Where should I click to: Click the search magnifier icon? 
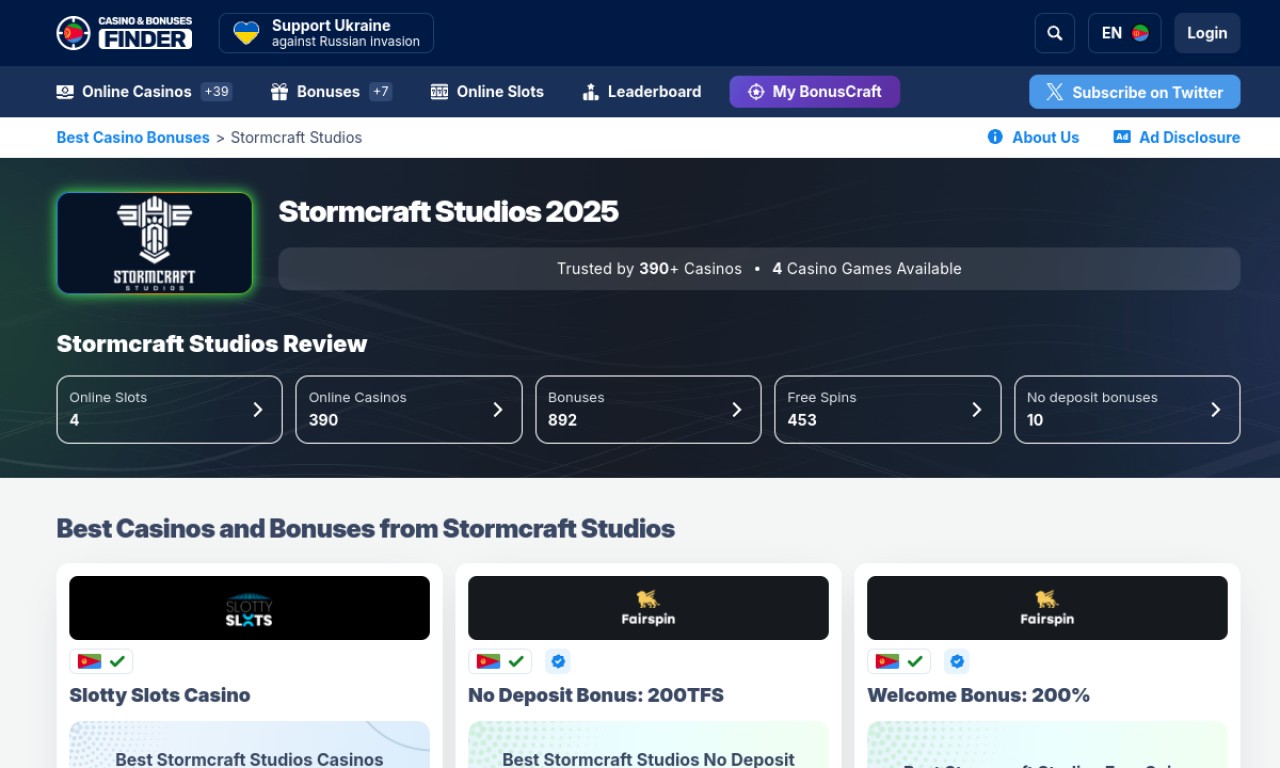pyautogui.click(x=1054, y=33)
